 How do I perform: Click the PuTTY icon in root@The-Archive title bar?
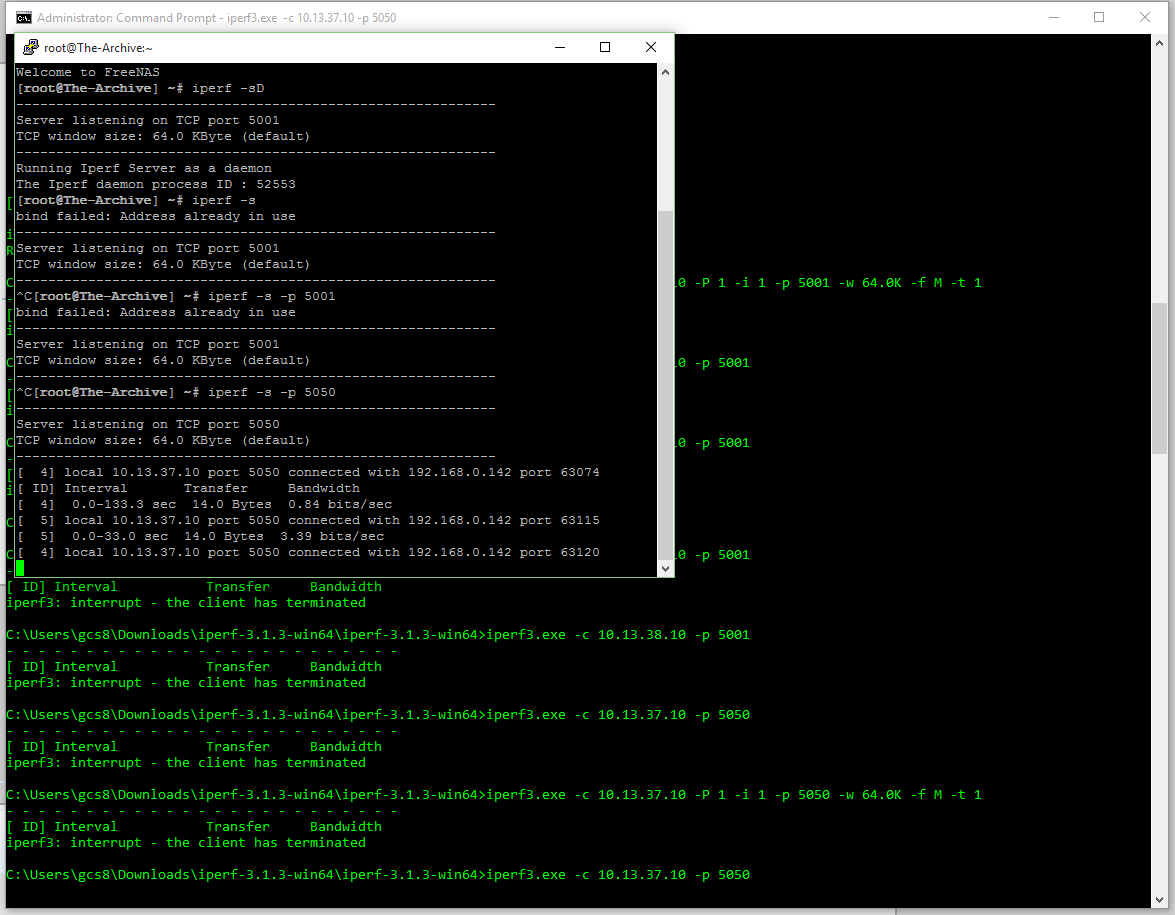pyautogui.click(x=31, y=47)
